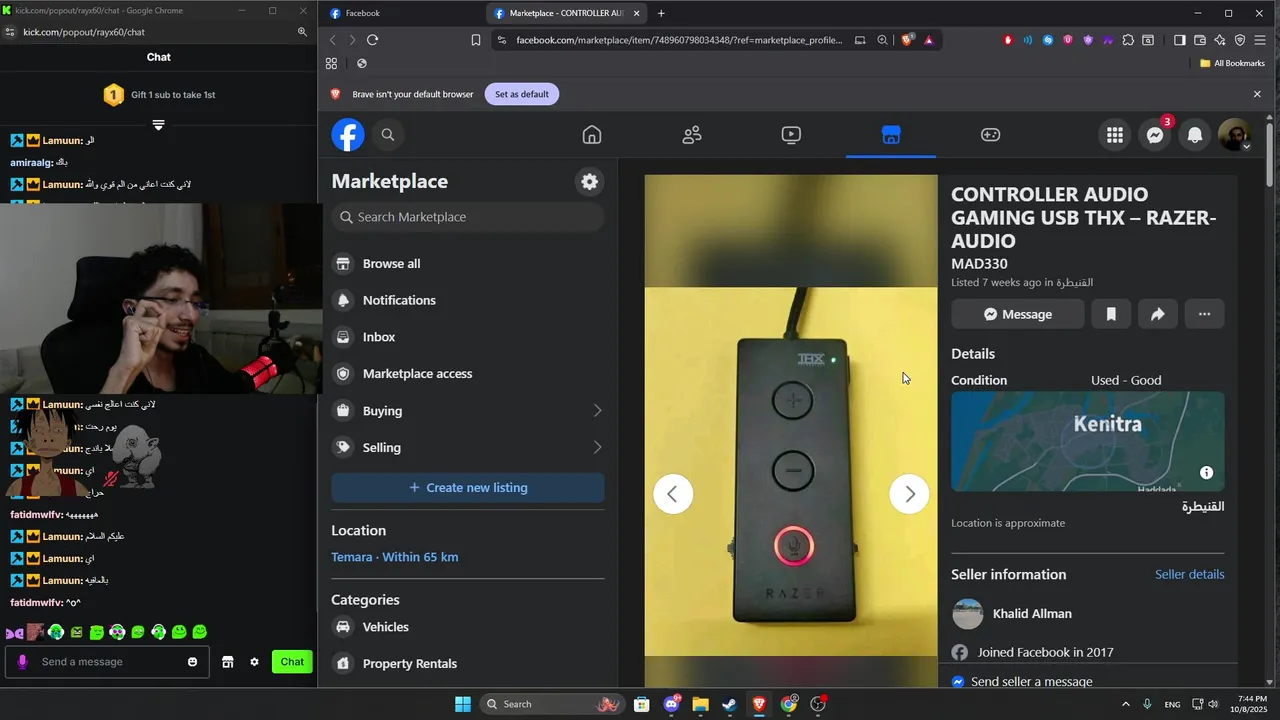Open the Facebook Watch video icon
The height and width of the screenshot is (720, 1280).
pyautogui.click(x=791, y=135)
